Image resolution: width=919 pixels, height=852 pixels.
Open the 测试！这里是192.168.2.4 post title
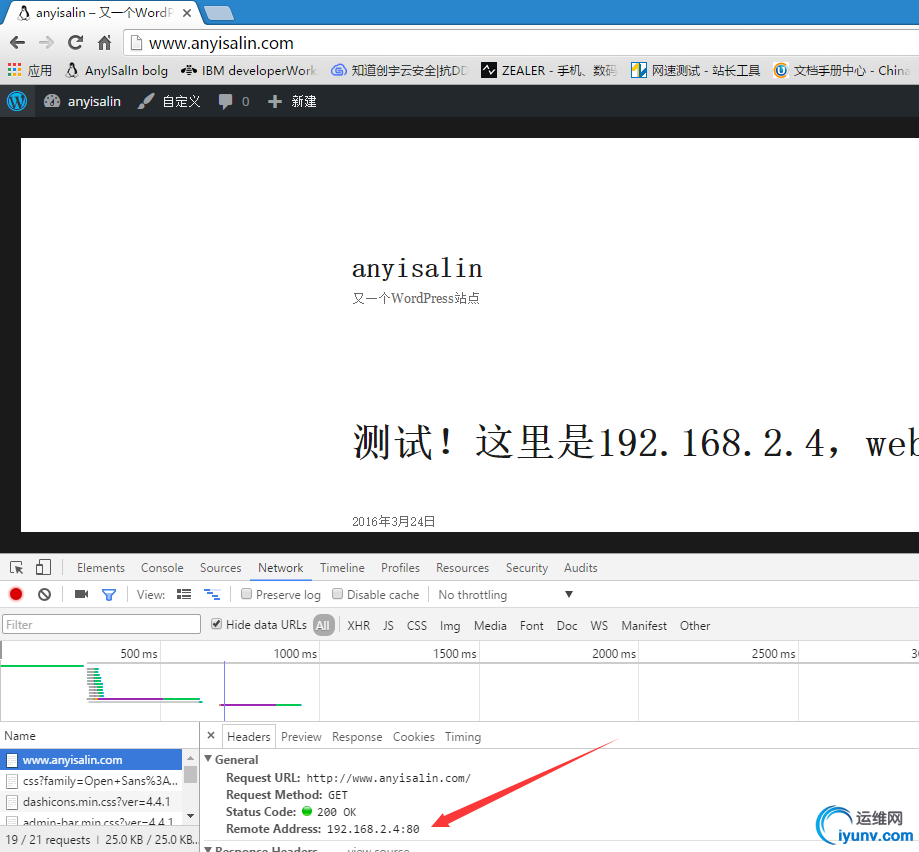click(635, 442)
